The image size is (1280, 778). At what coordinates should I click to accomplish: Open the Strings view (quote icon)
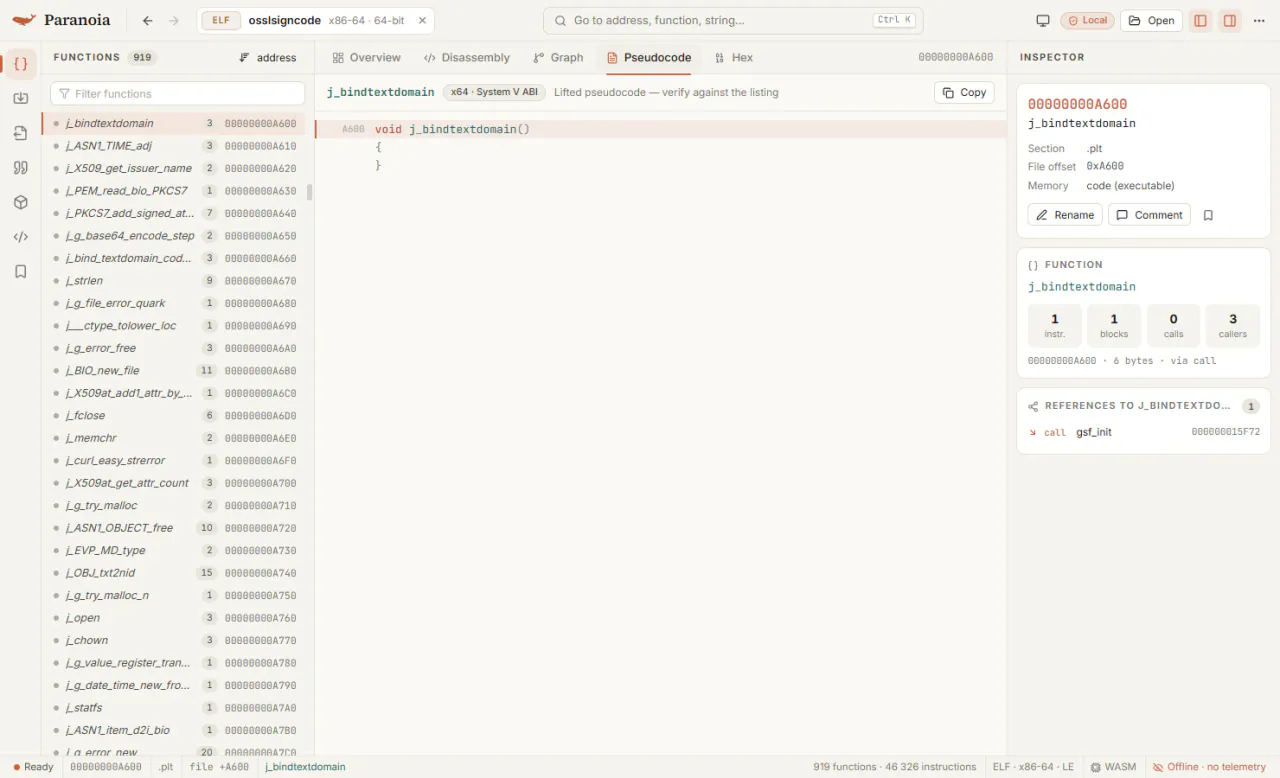(x=20, y=168)
